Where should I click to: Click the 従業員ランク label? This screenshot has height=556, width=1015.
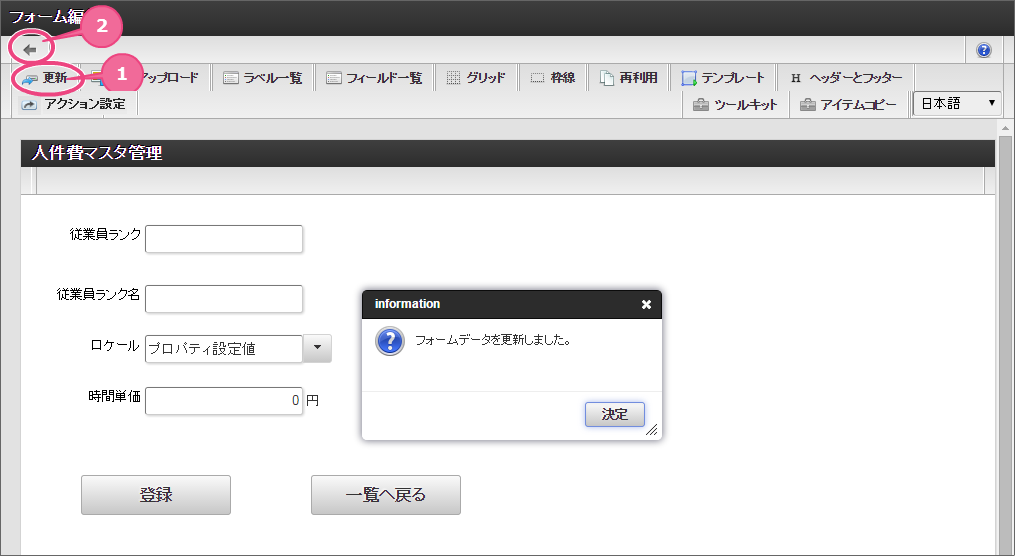(106, 234)
